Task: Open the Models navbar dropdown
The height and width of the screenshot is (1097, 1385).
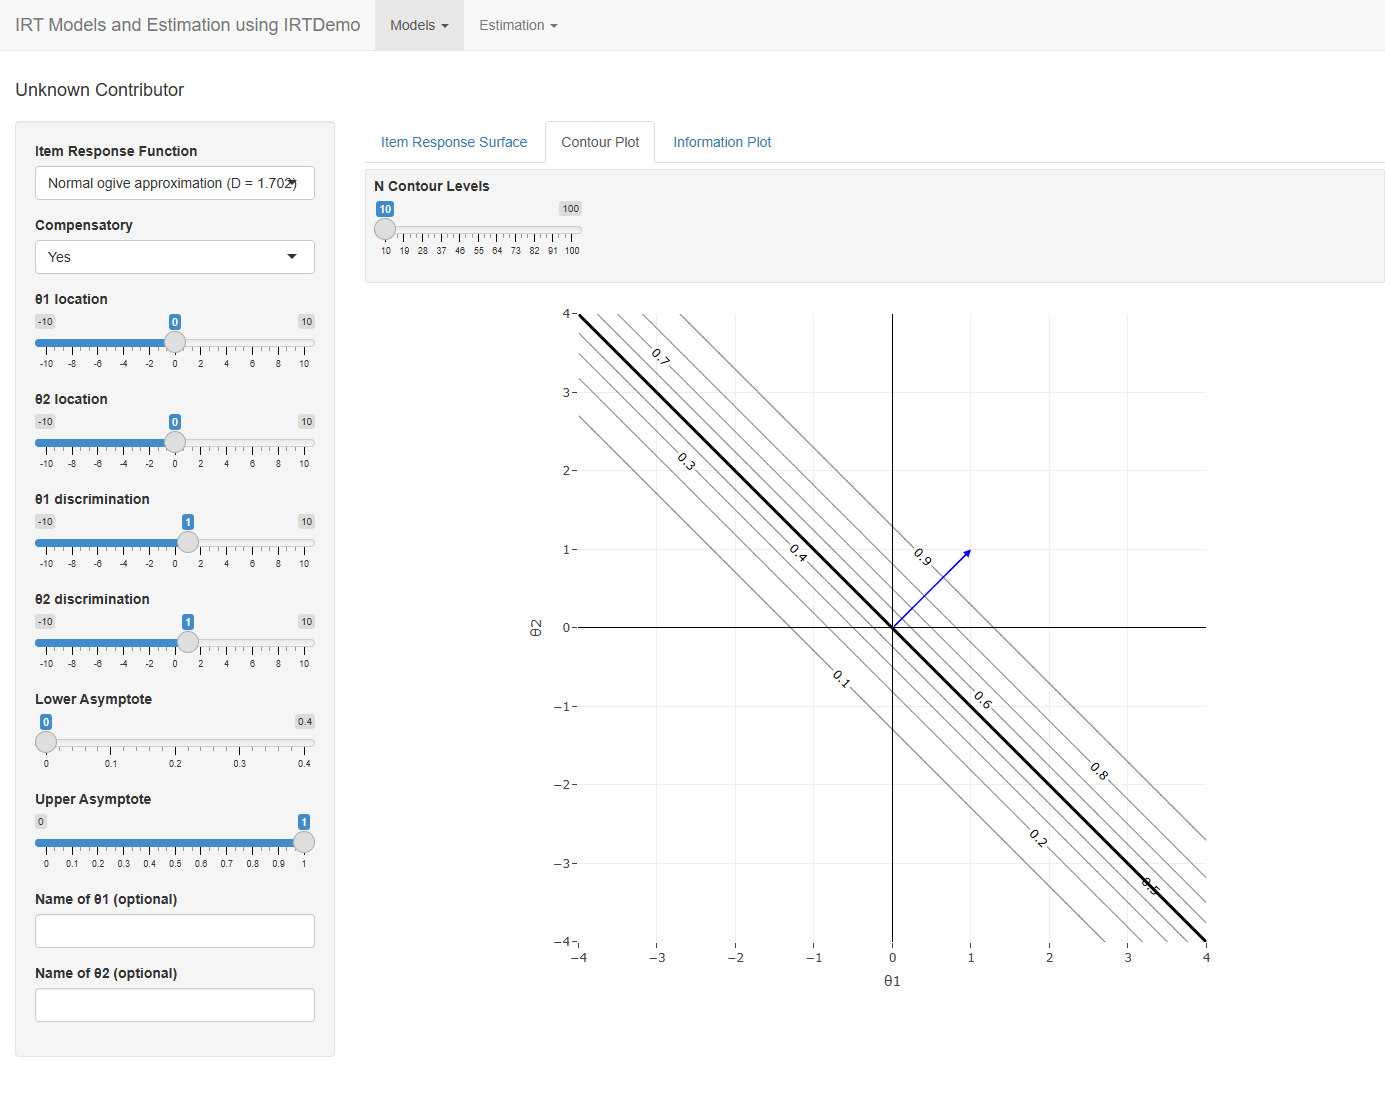Action: pyautogui.click(x=419, y=25)
